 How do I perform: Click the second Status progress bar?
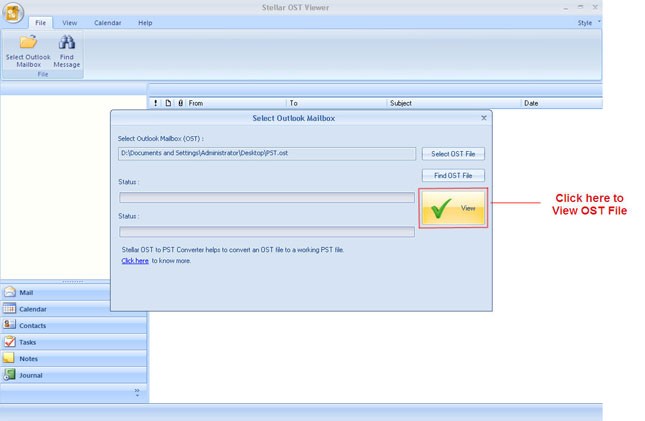(x=267, y=232)
